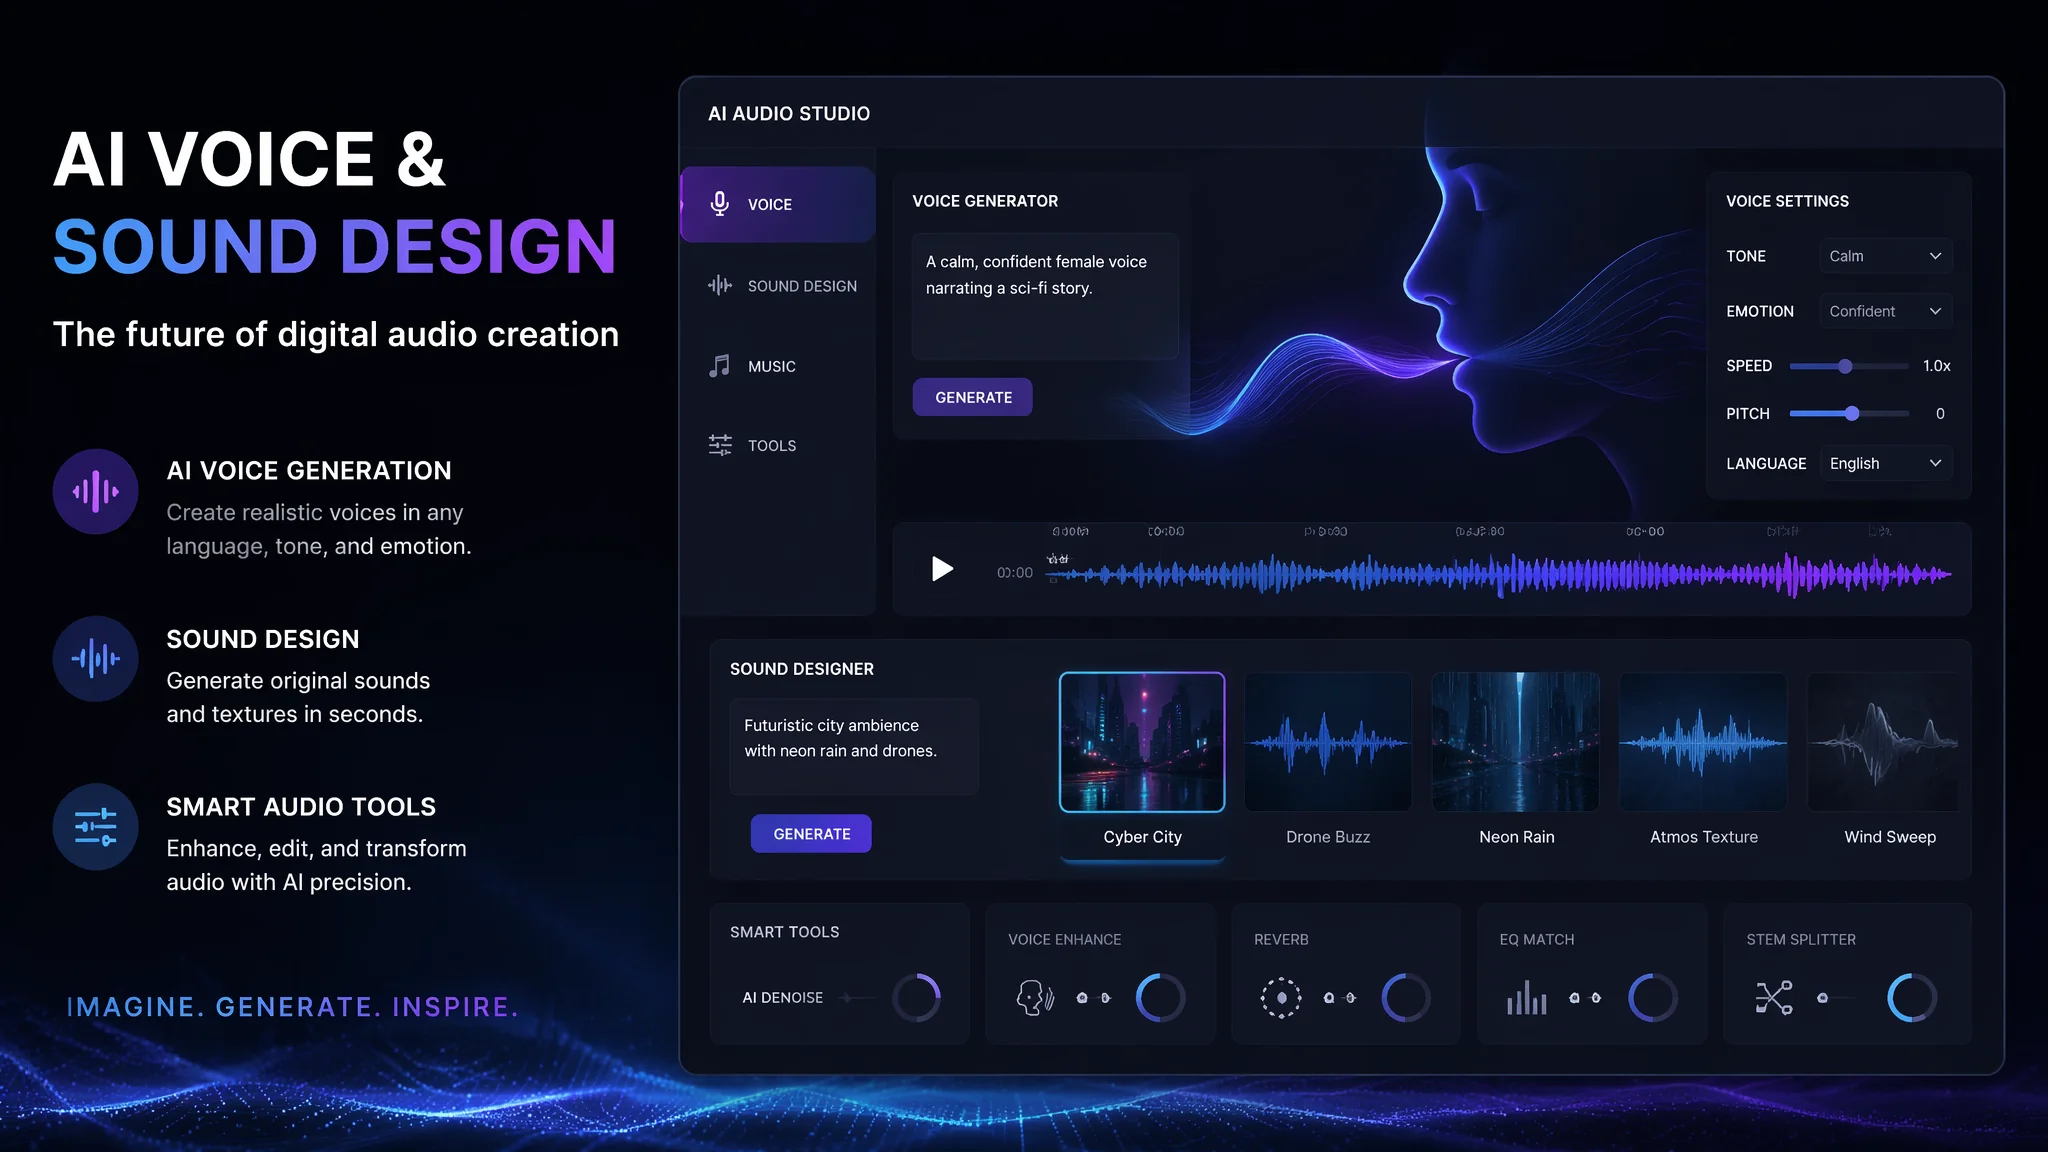Click the AI Denoise circular dial
Viewport: 2048px width, 1152px height.
click(x=916, y=997)
